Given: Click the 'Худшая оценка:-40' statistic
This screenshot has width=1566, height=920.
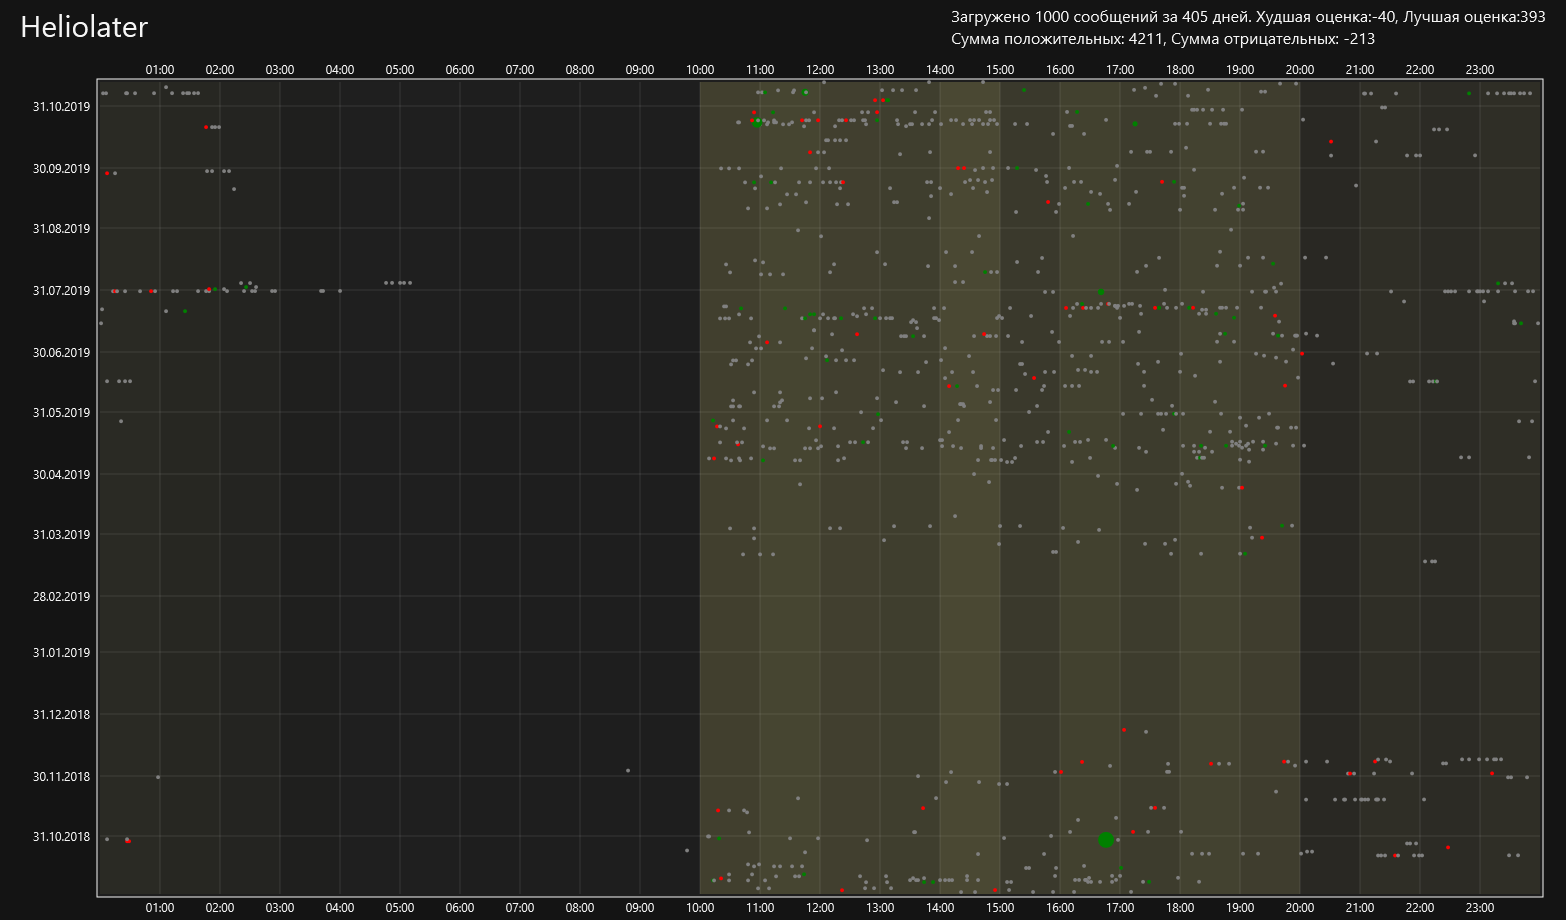Looking at the screenshot, I should click(x=1326, y=17).
